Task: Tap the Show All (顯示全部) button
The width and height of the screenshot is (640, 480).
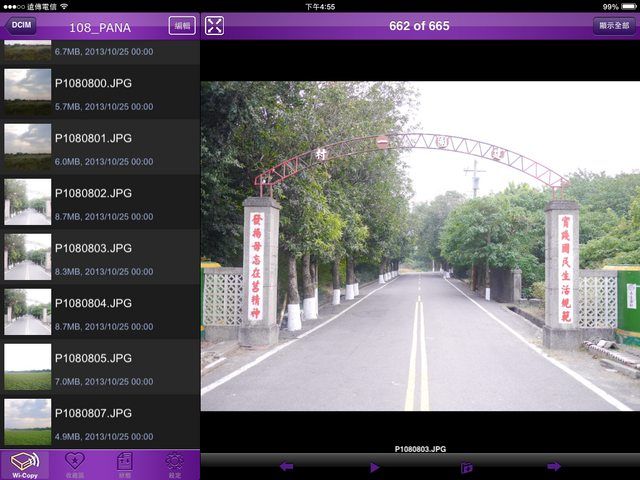Action: pos(613,26)
